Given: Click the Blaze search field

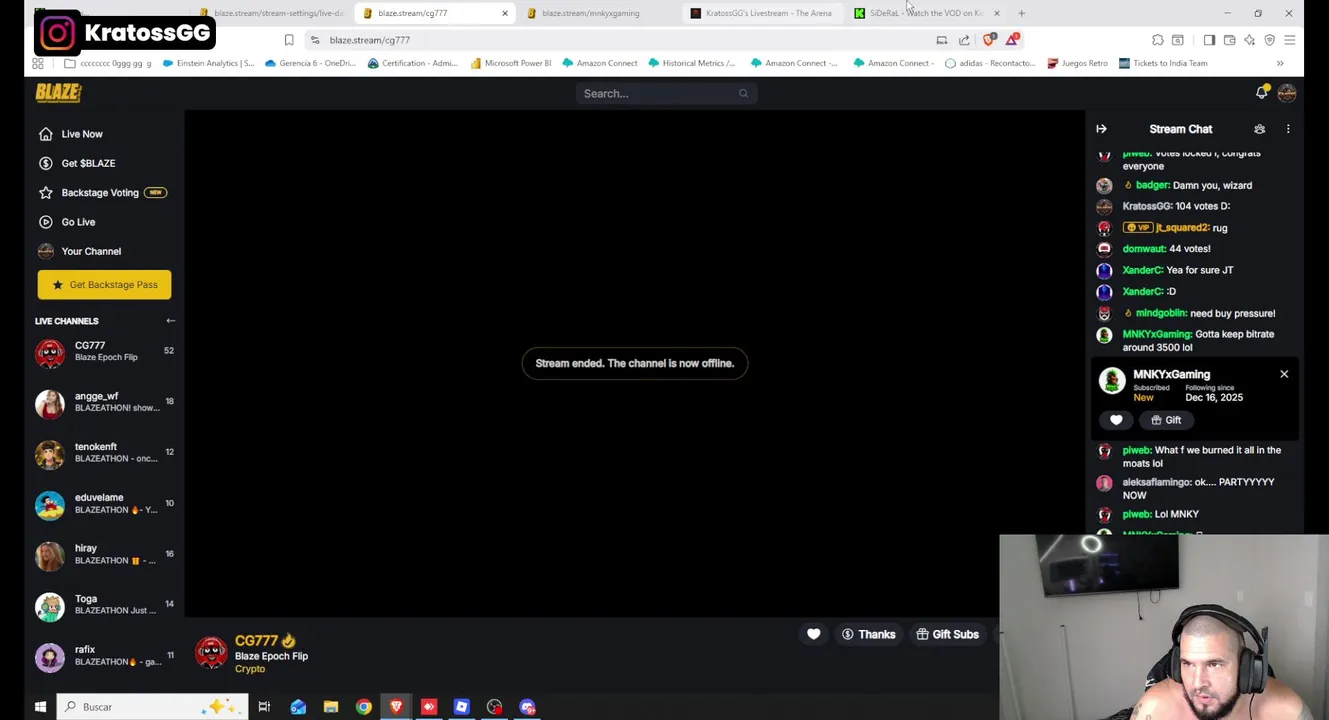Looking at the screenshot, I should [x=665, y=93].
